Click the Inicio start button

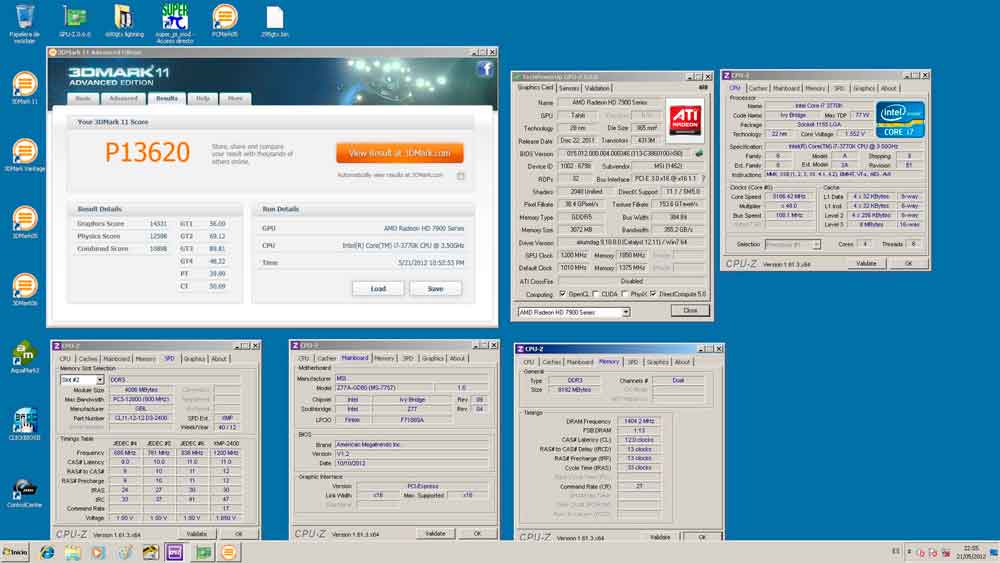click(15, 552)
